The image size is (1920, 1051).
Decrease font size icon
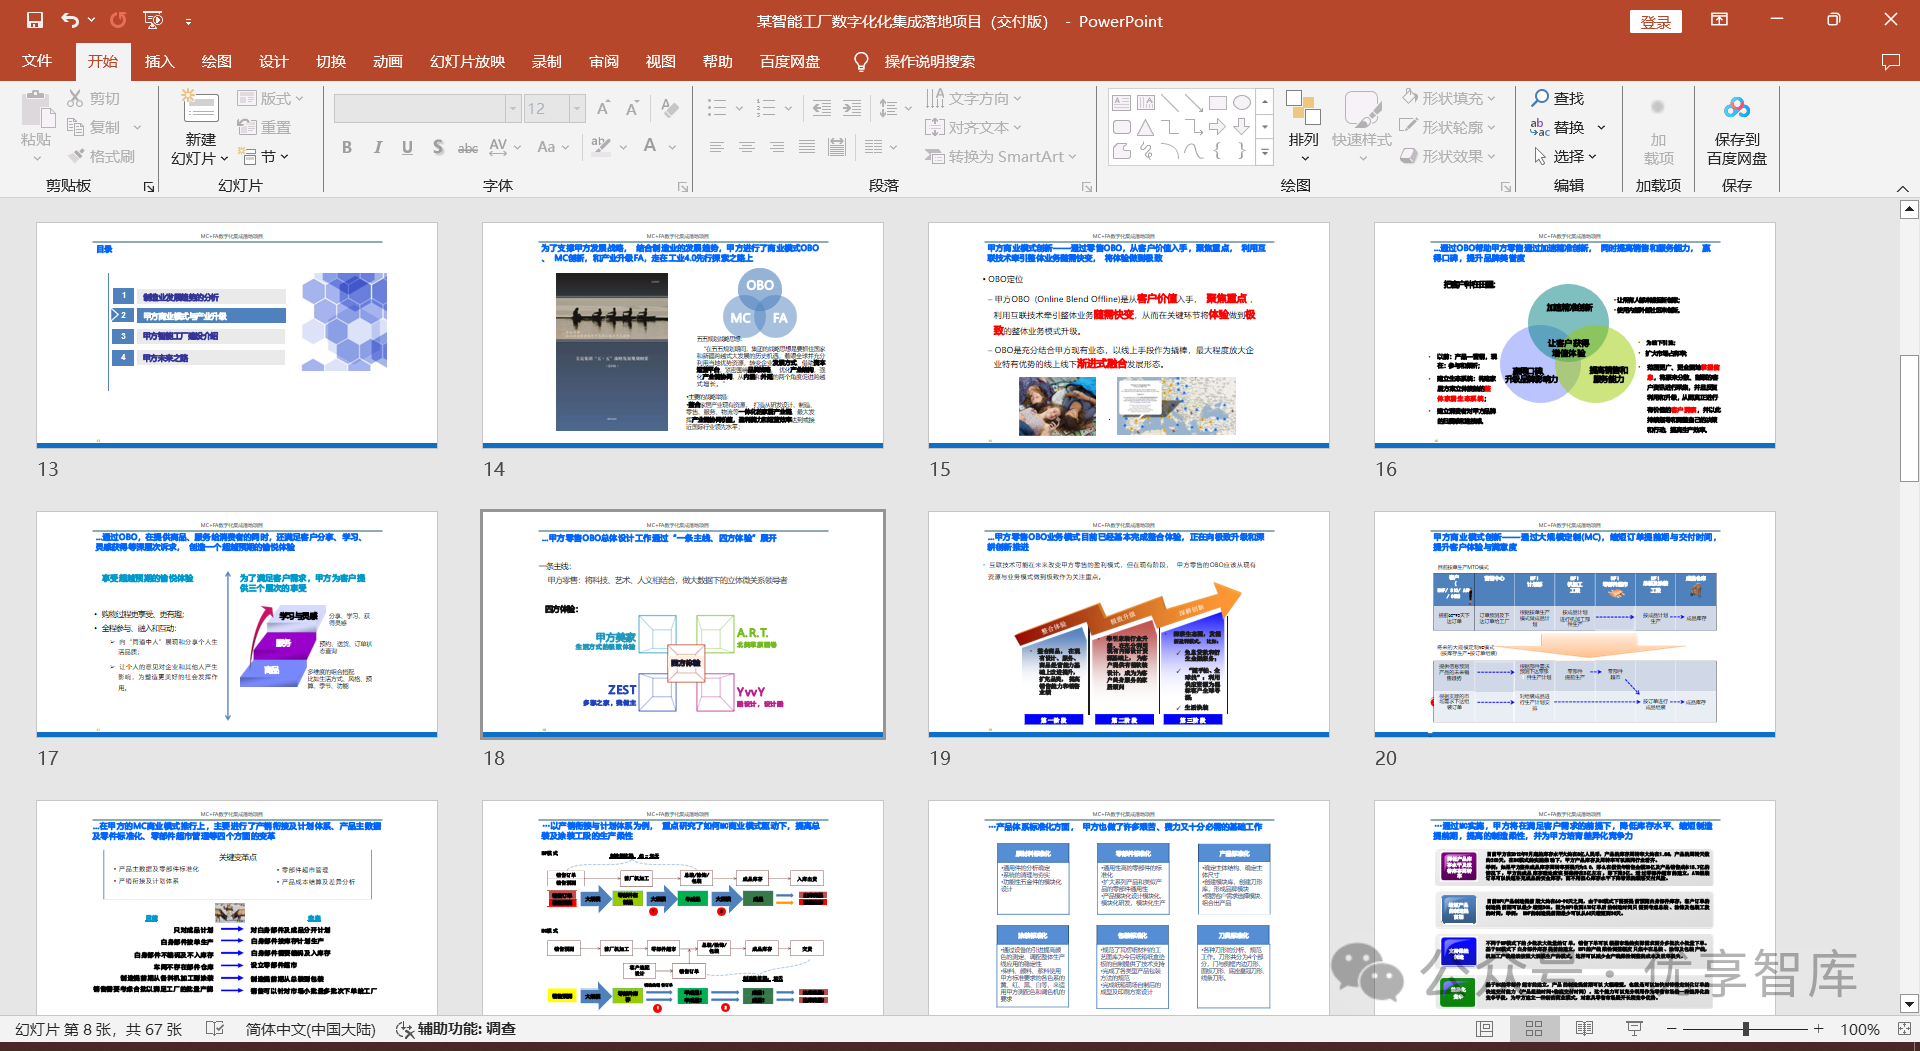coord(632,108)
